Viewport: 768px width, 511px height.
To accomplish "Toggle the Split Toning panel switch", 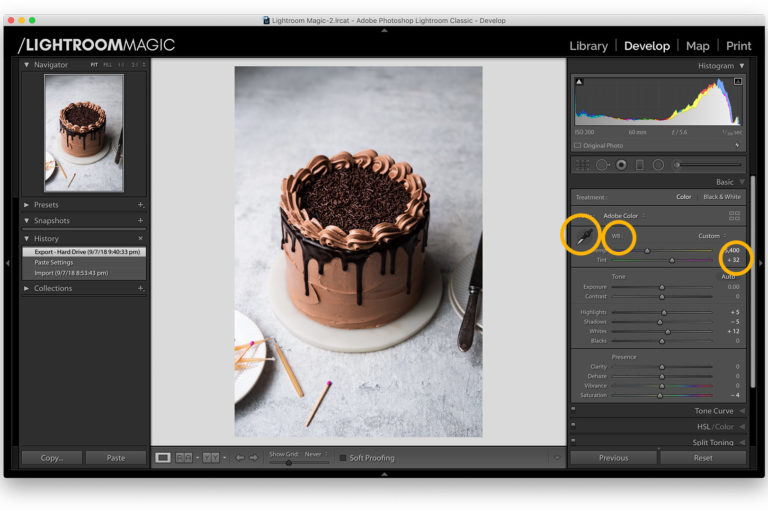I will pos(573,440).
